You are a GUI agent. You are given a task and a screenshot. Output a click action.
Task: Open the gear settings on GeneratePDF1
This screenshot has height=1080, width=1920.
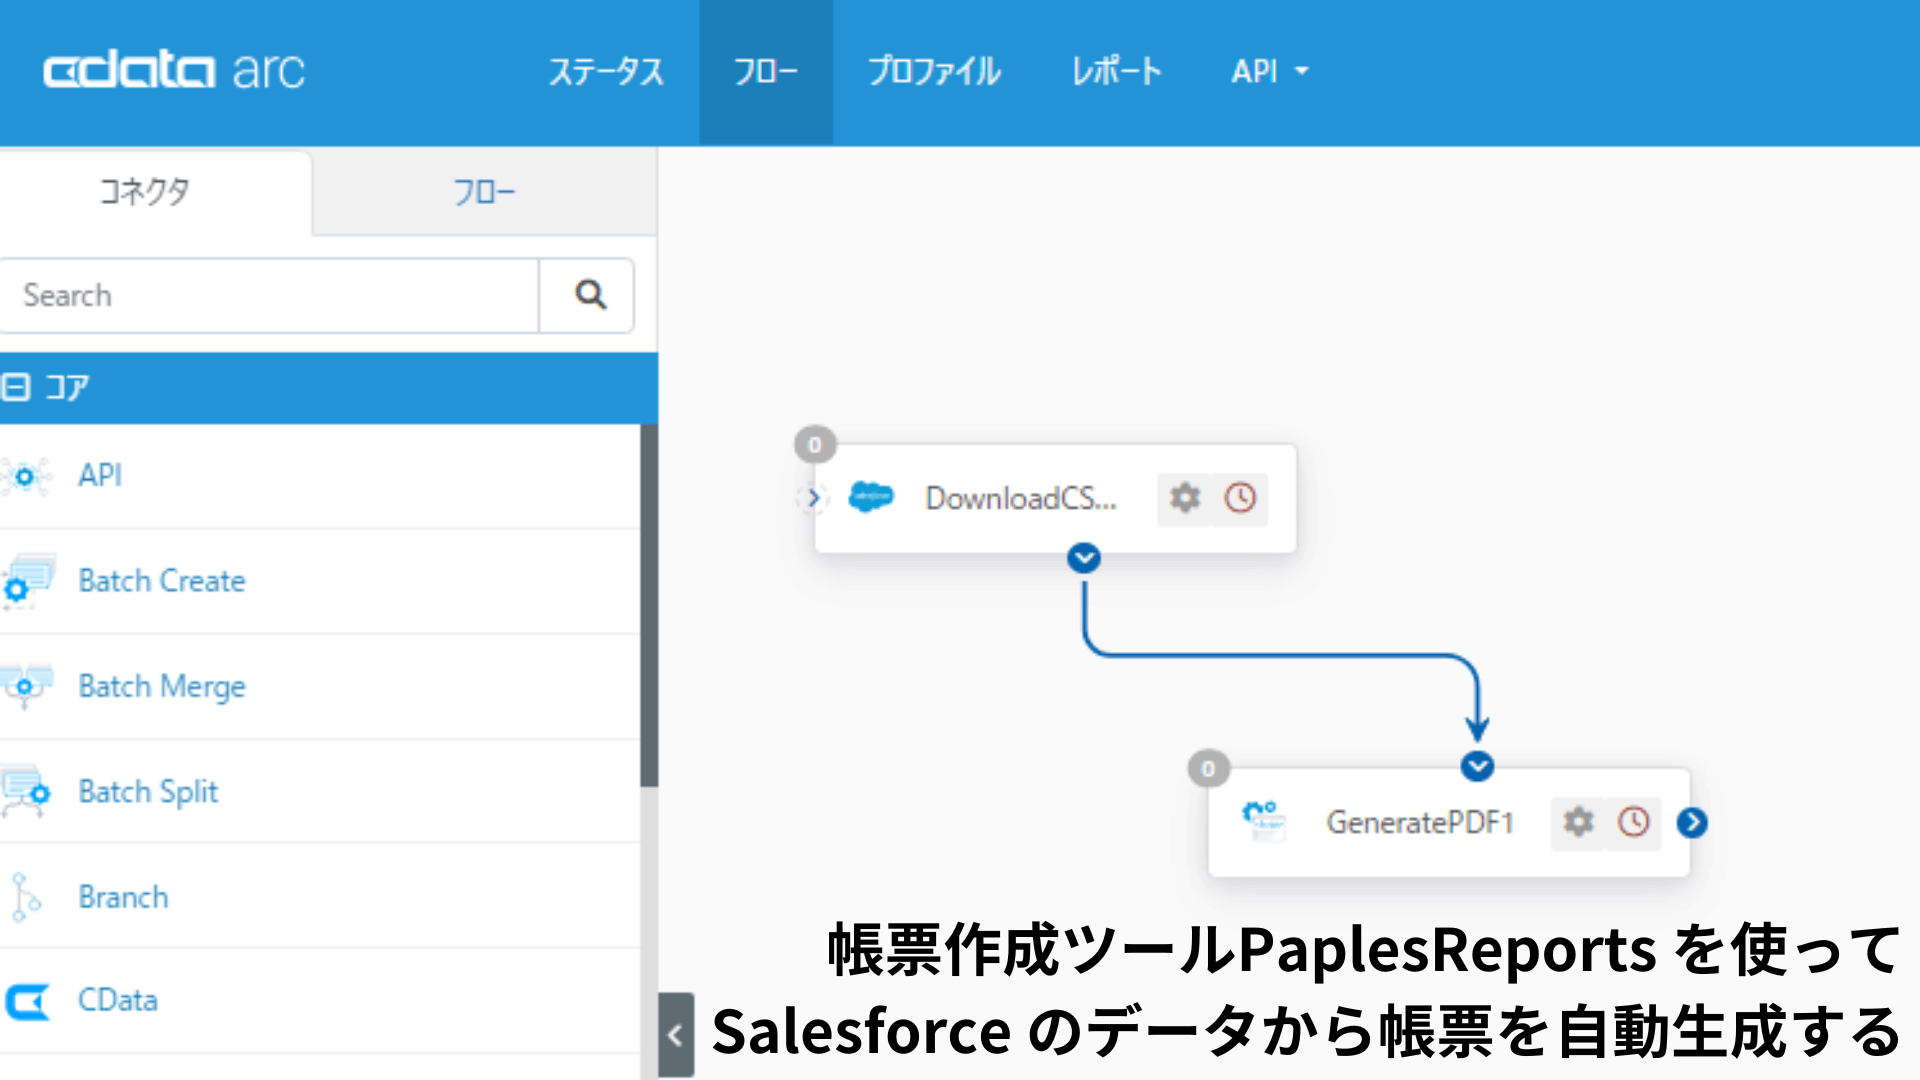point(1578,822)
